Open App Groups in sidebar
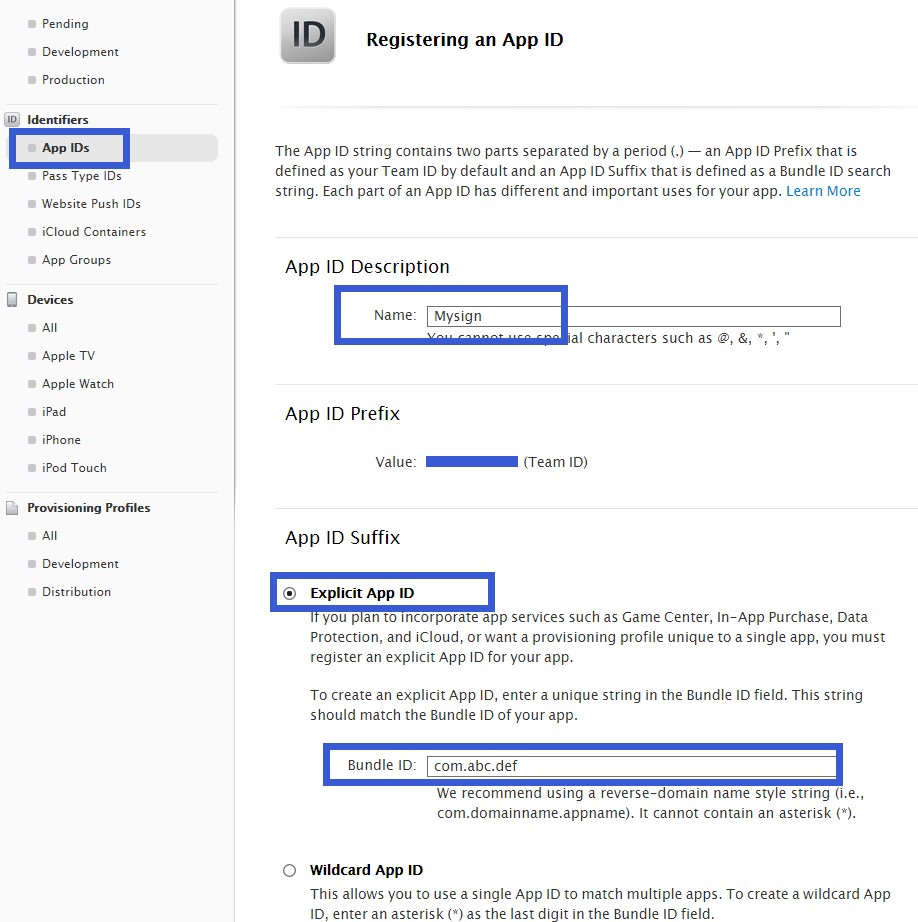This screenshot has width=918, height=922. click(x=76, y=260)
